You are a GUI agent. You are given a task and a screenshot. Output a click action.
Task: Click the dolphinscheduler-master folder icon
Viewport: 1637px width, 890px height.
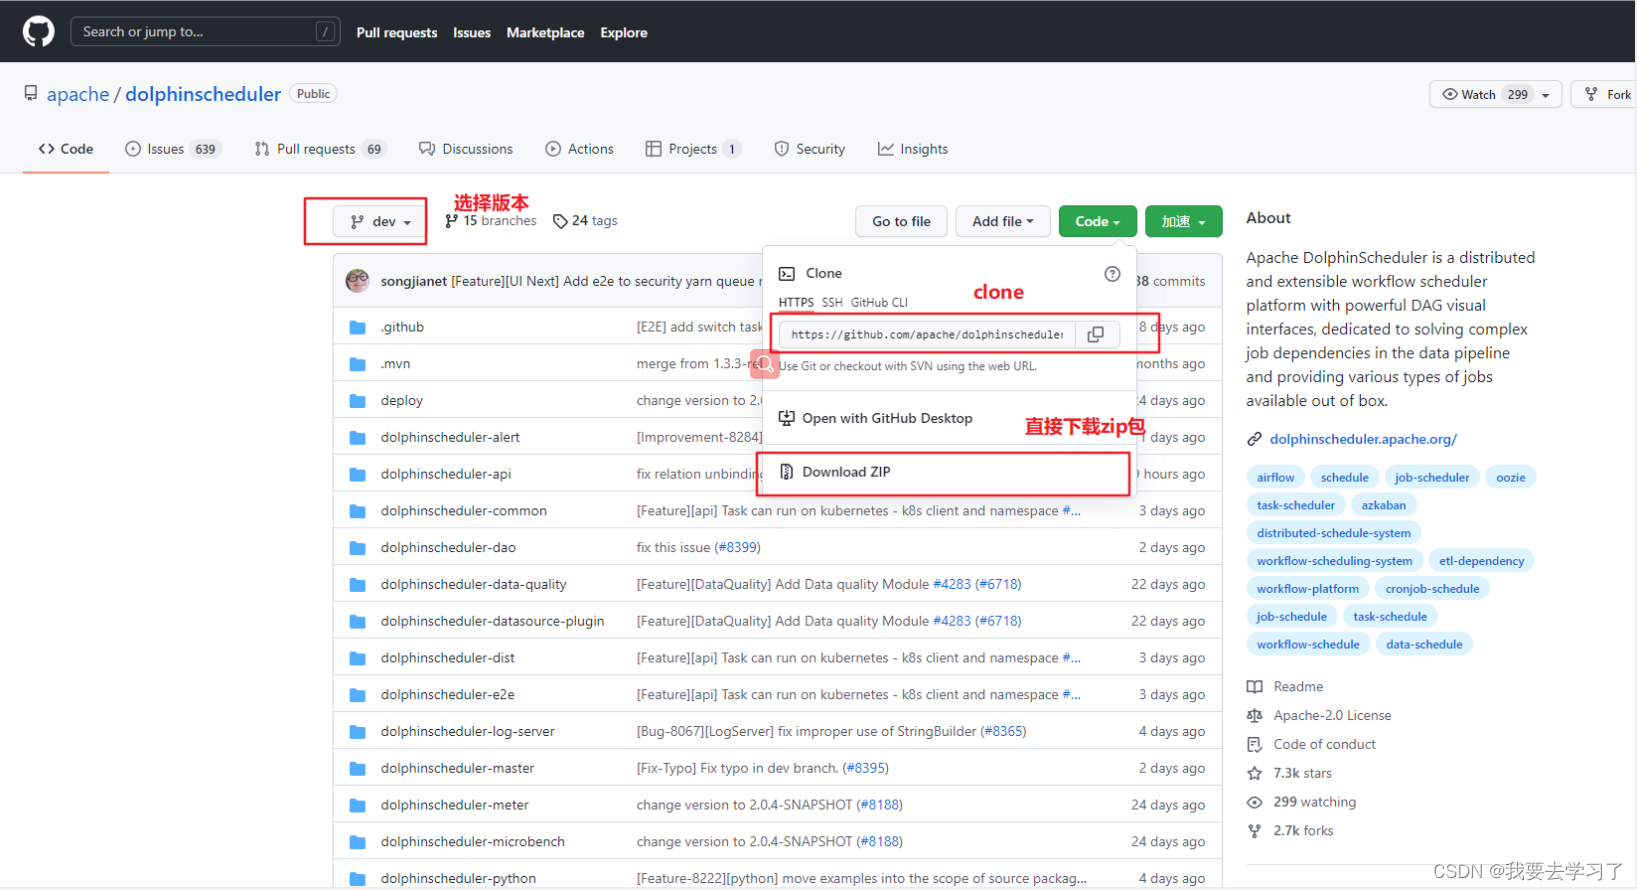tap(357, 769)
